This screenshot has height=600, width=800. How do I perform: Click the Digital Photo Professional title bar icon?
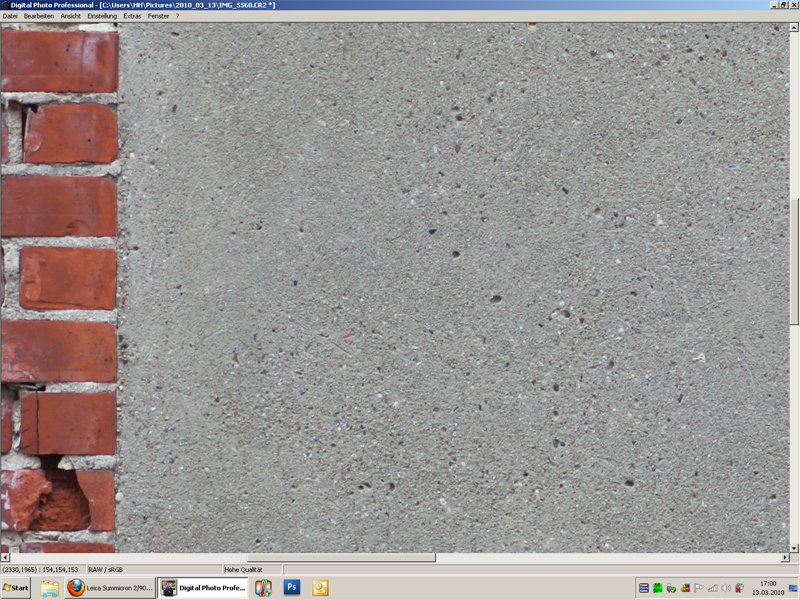(x=5, y=5)
